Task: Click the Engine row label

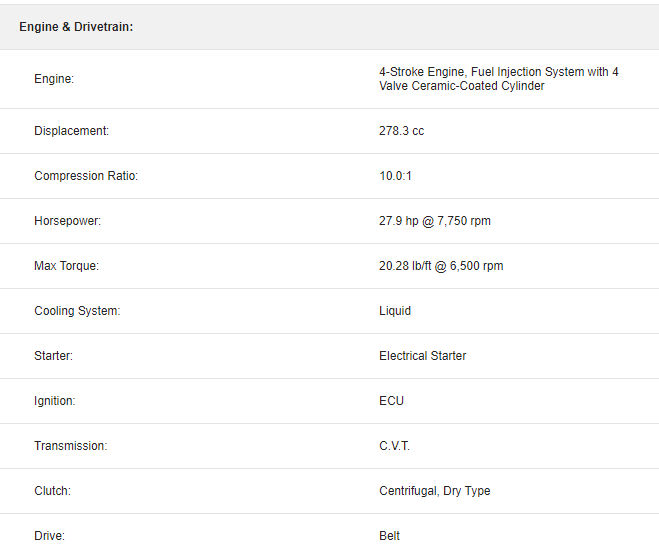Action: click(54, 79)
